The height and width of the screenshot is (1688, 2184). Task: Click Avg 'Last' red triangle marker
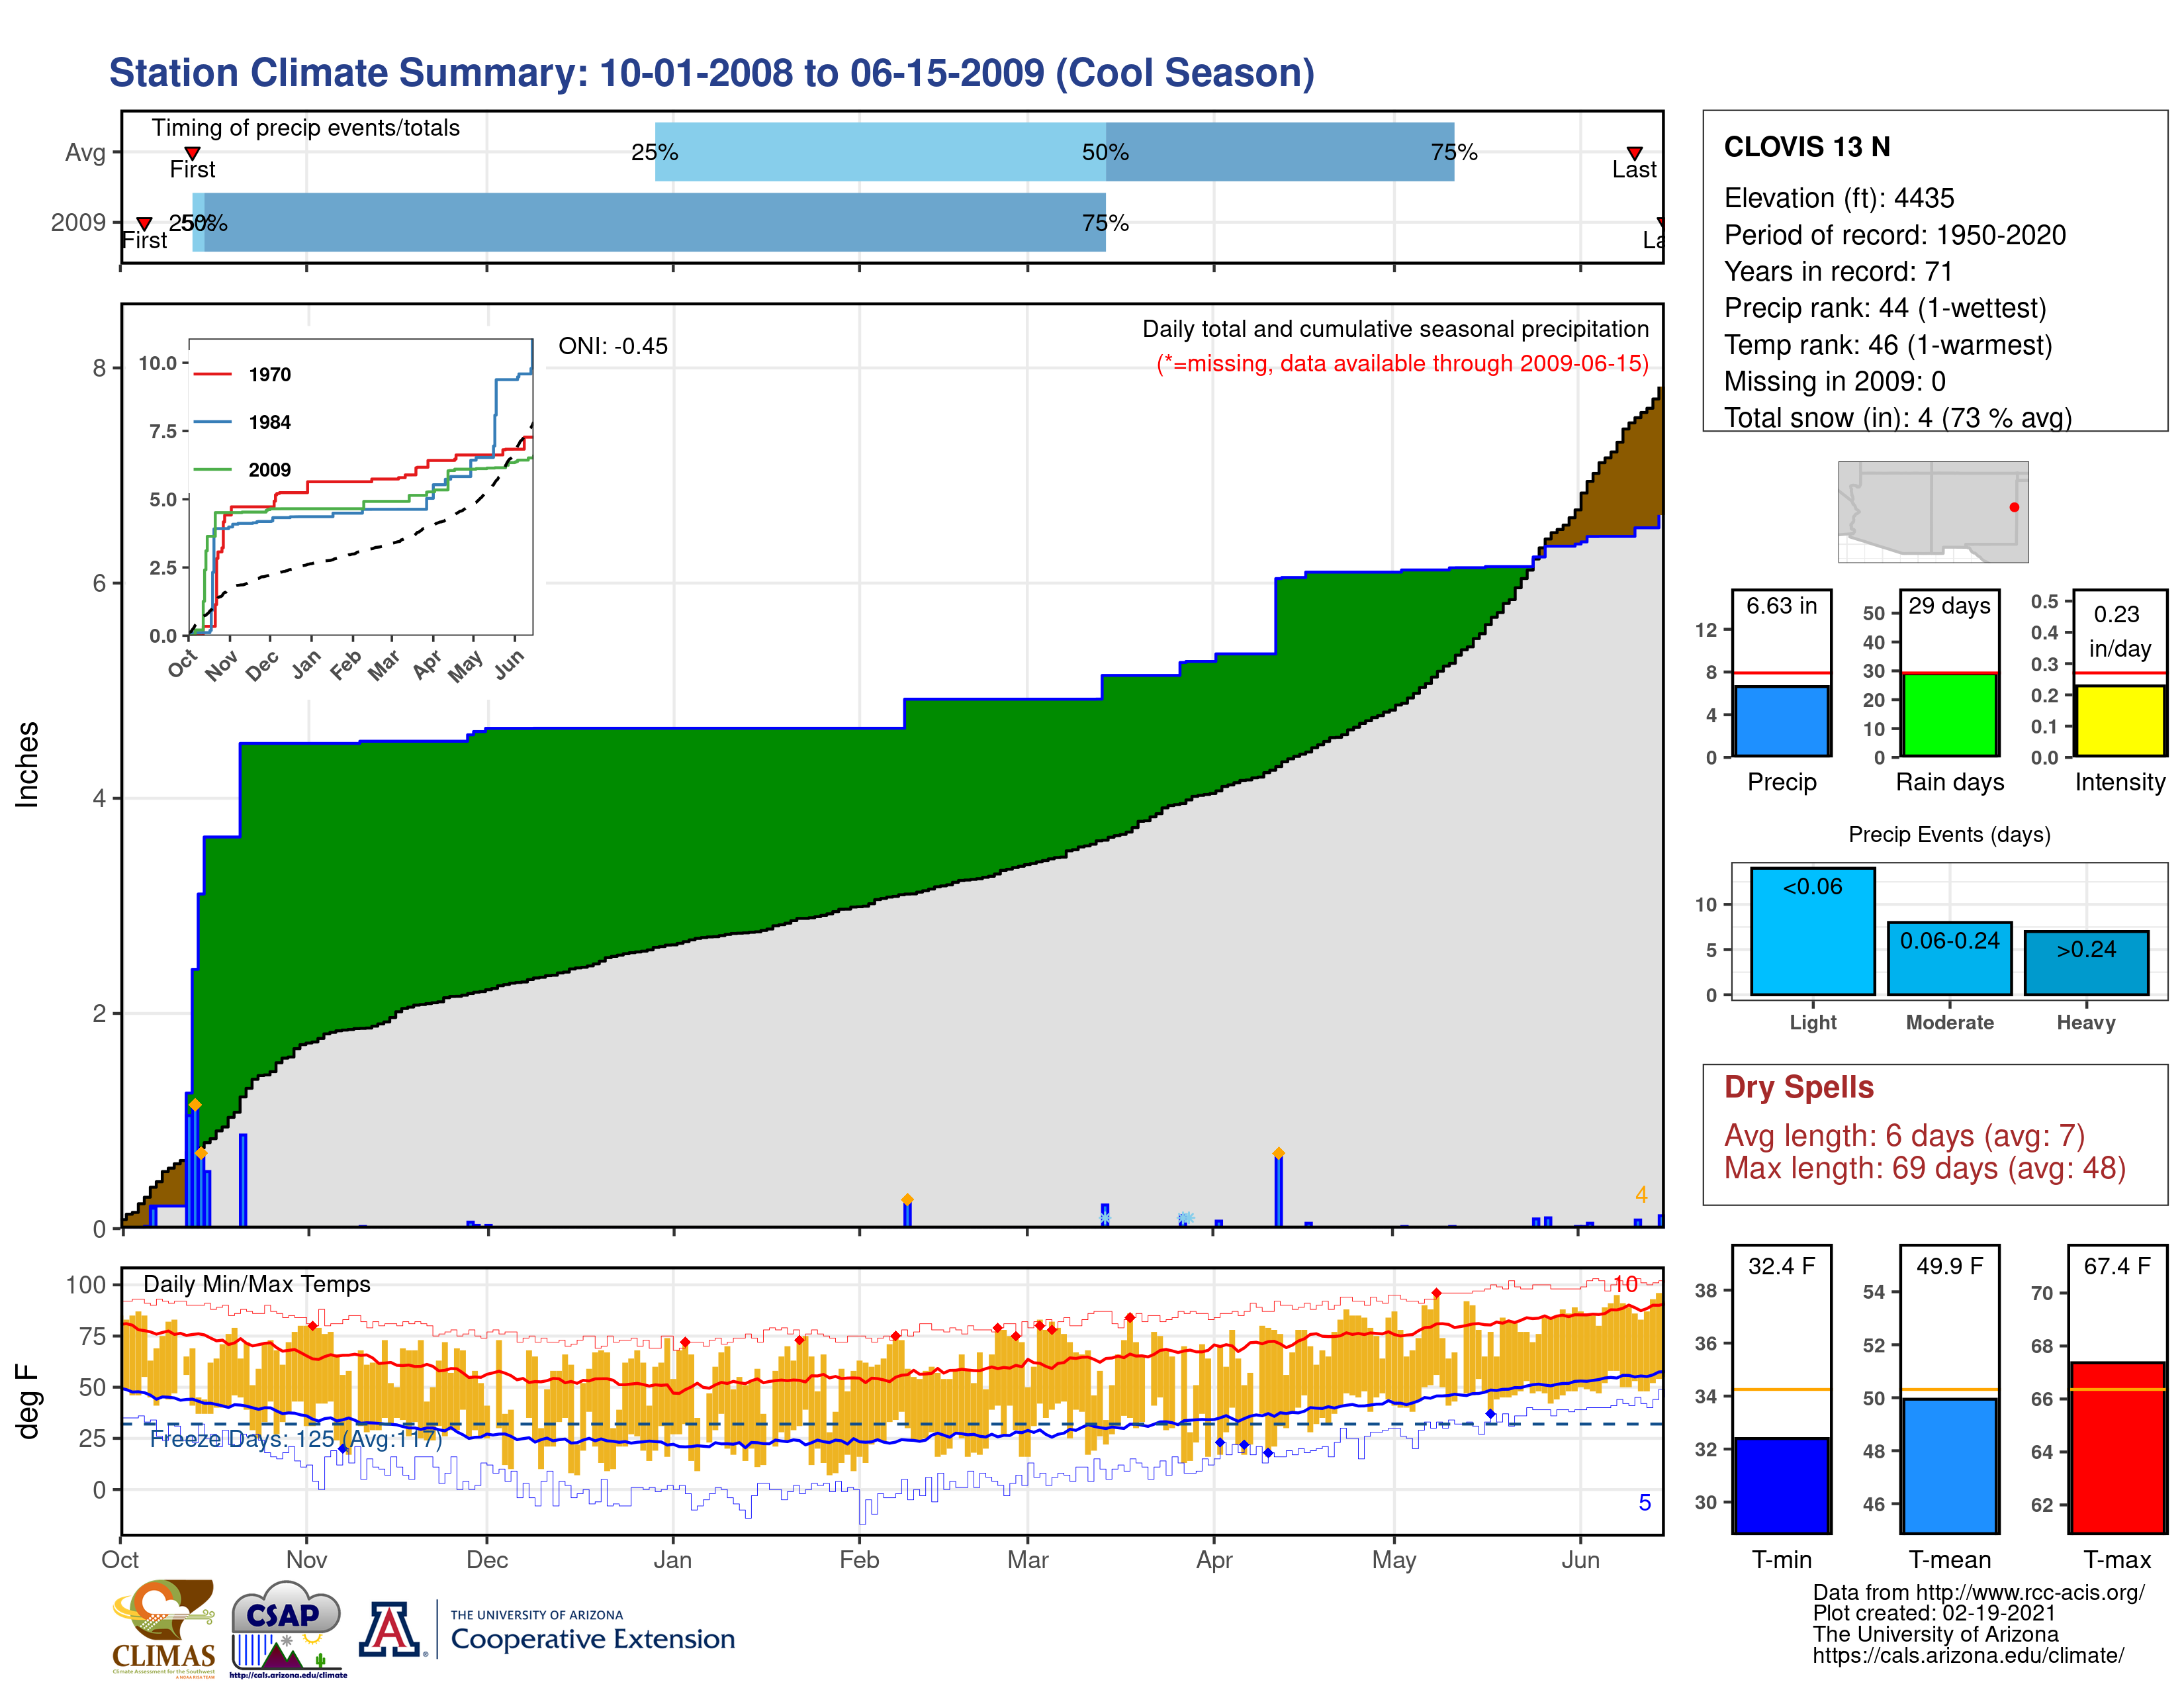click(x=1634, y=153)
